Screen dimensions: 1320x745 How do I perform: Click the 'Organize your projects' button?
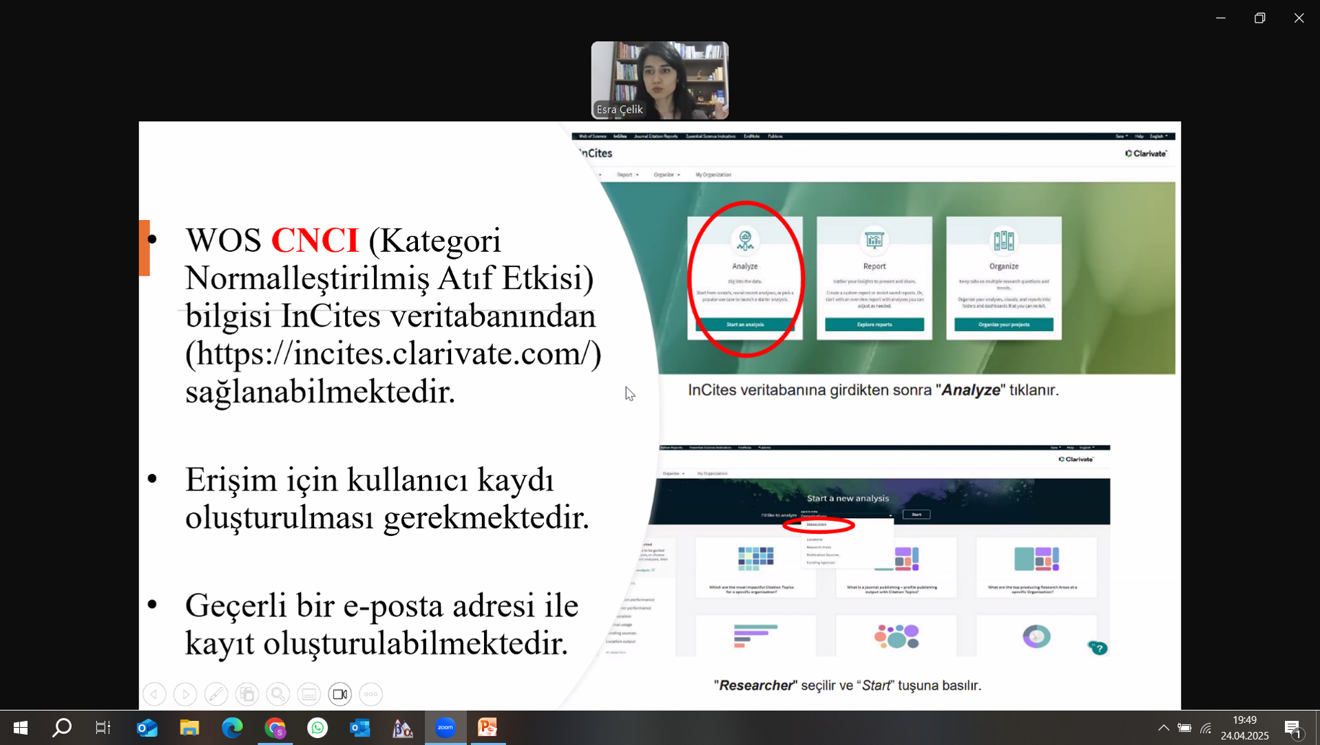1003,325
